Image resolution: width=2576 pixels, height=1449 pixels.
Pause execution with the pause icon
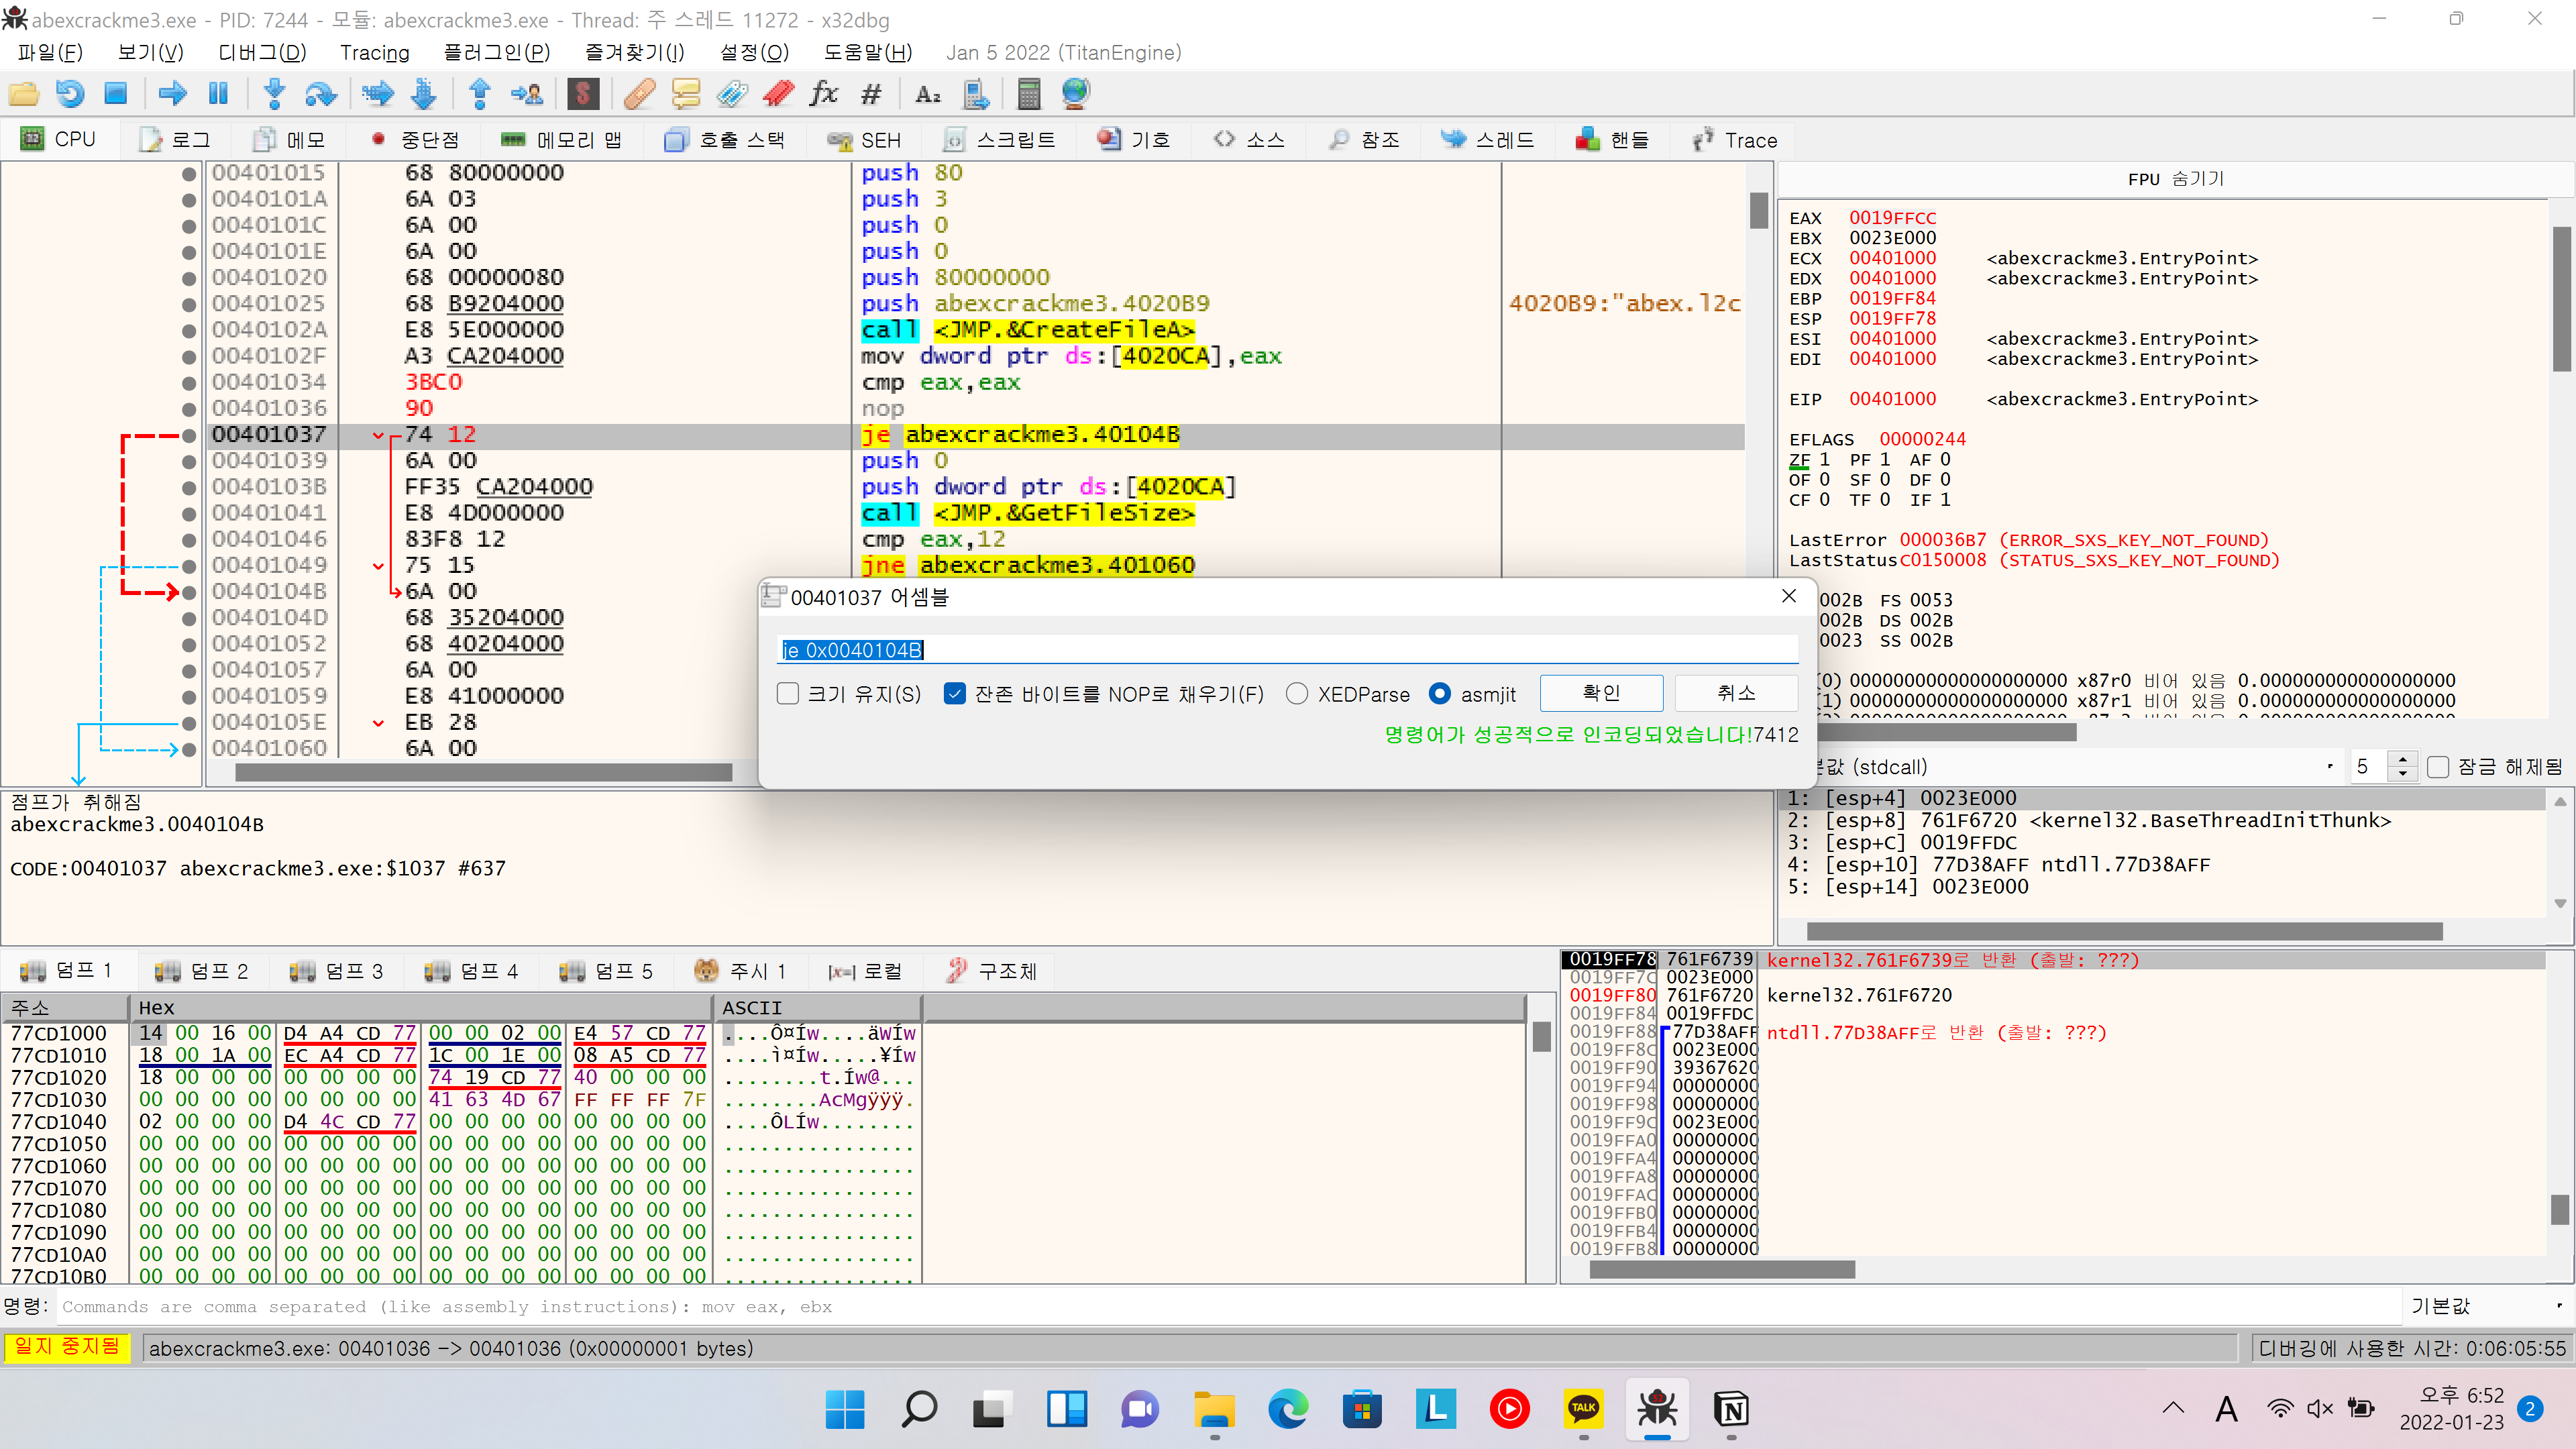pyautogui.click(x=218, y=95)
